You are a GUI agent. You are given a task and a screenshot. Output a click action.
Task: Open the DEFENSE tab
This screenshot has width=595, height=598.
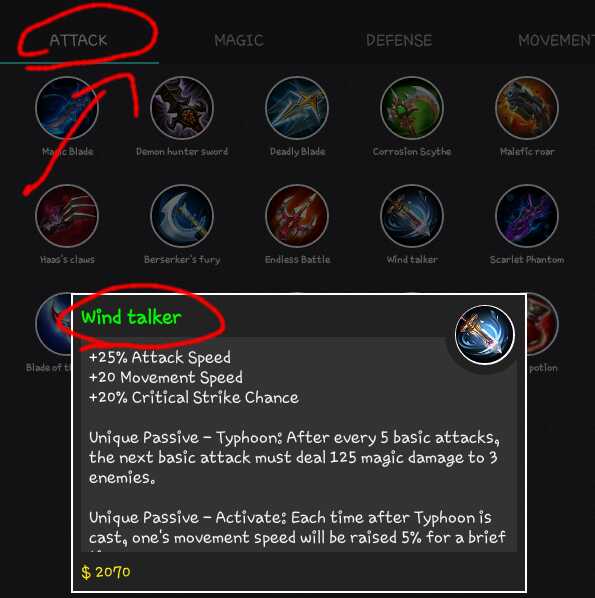(399, 40)
